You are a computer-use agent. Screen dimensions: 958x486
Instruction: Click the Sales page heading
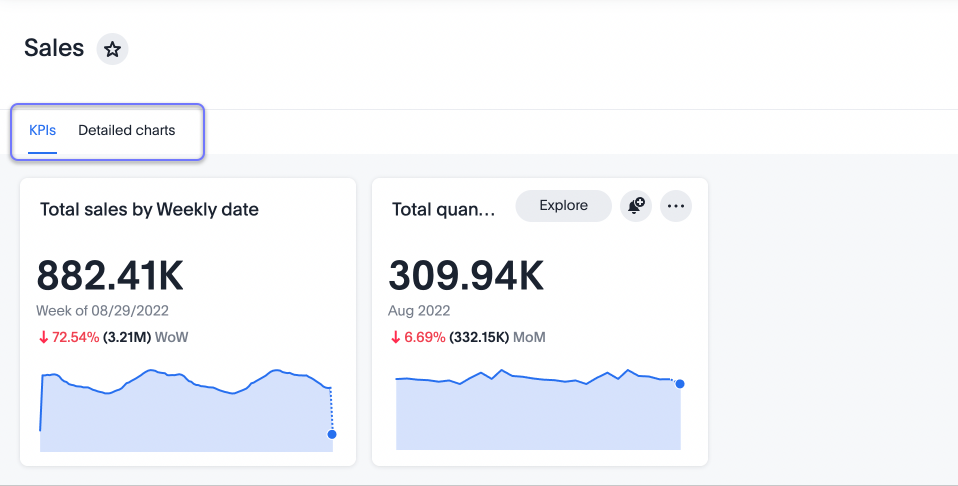point(54,48)
